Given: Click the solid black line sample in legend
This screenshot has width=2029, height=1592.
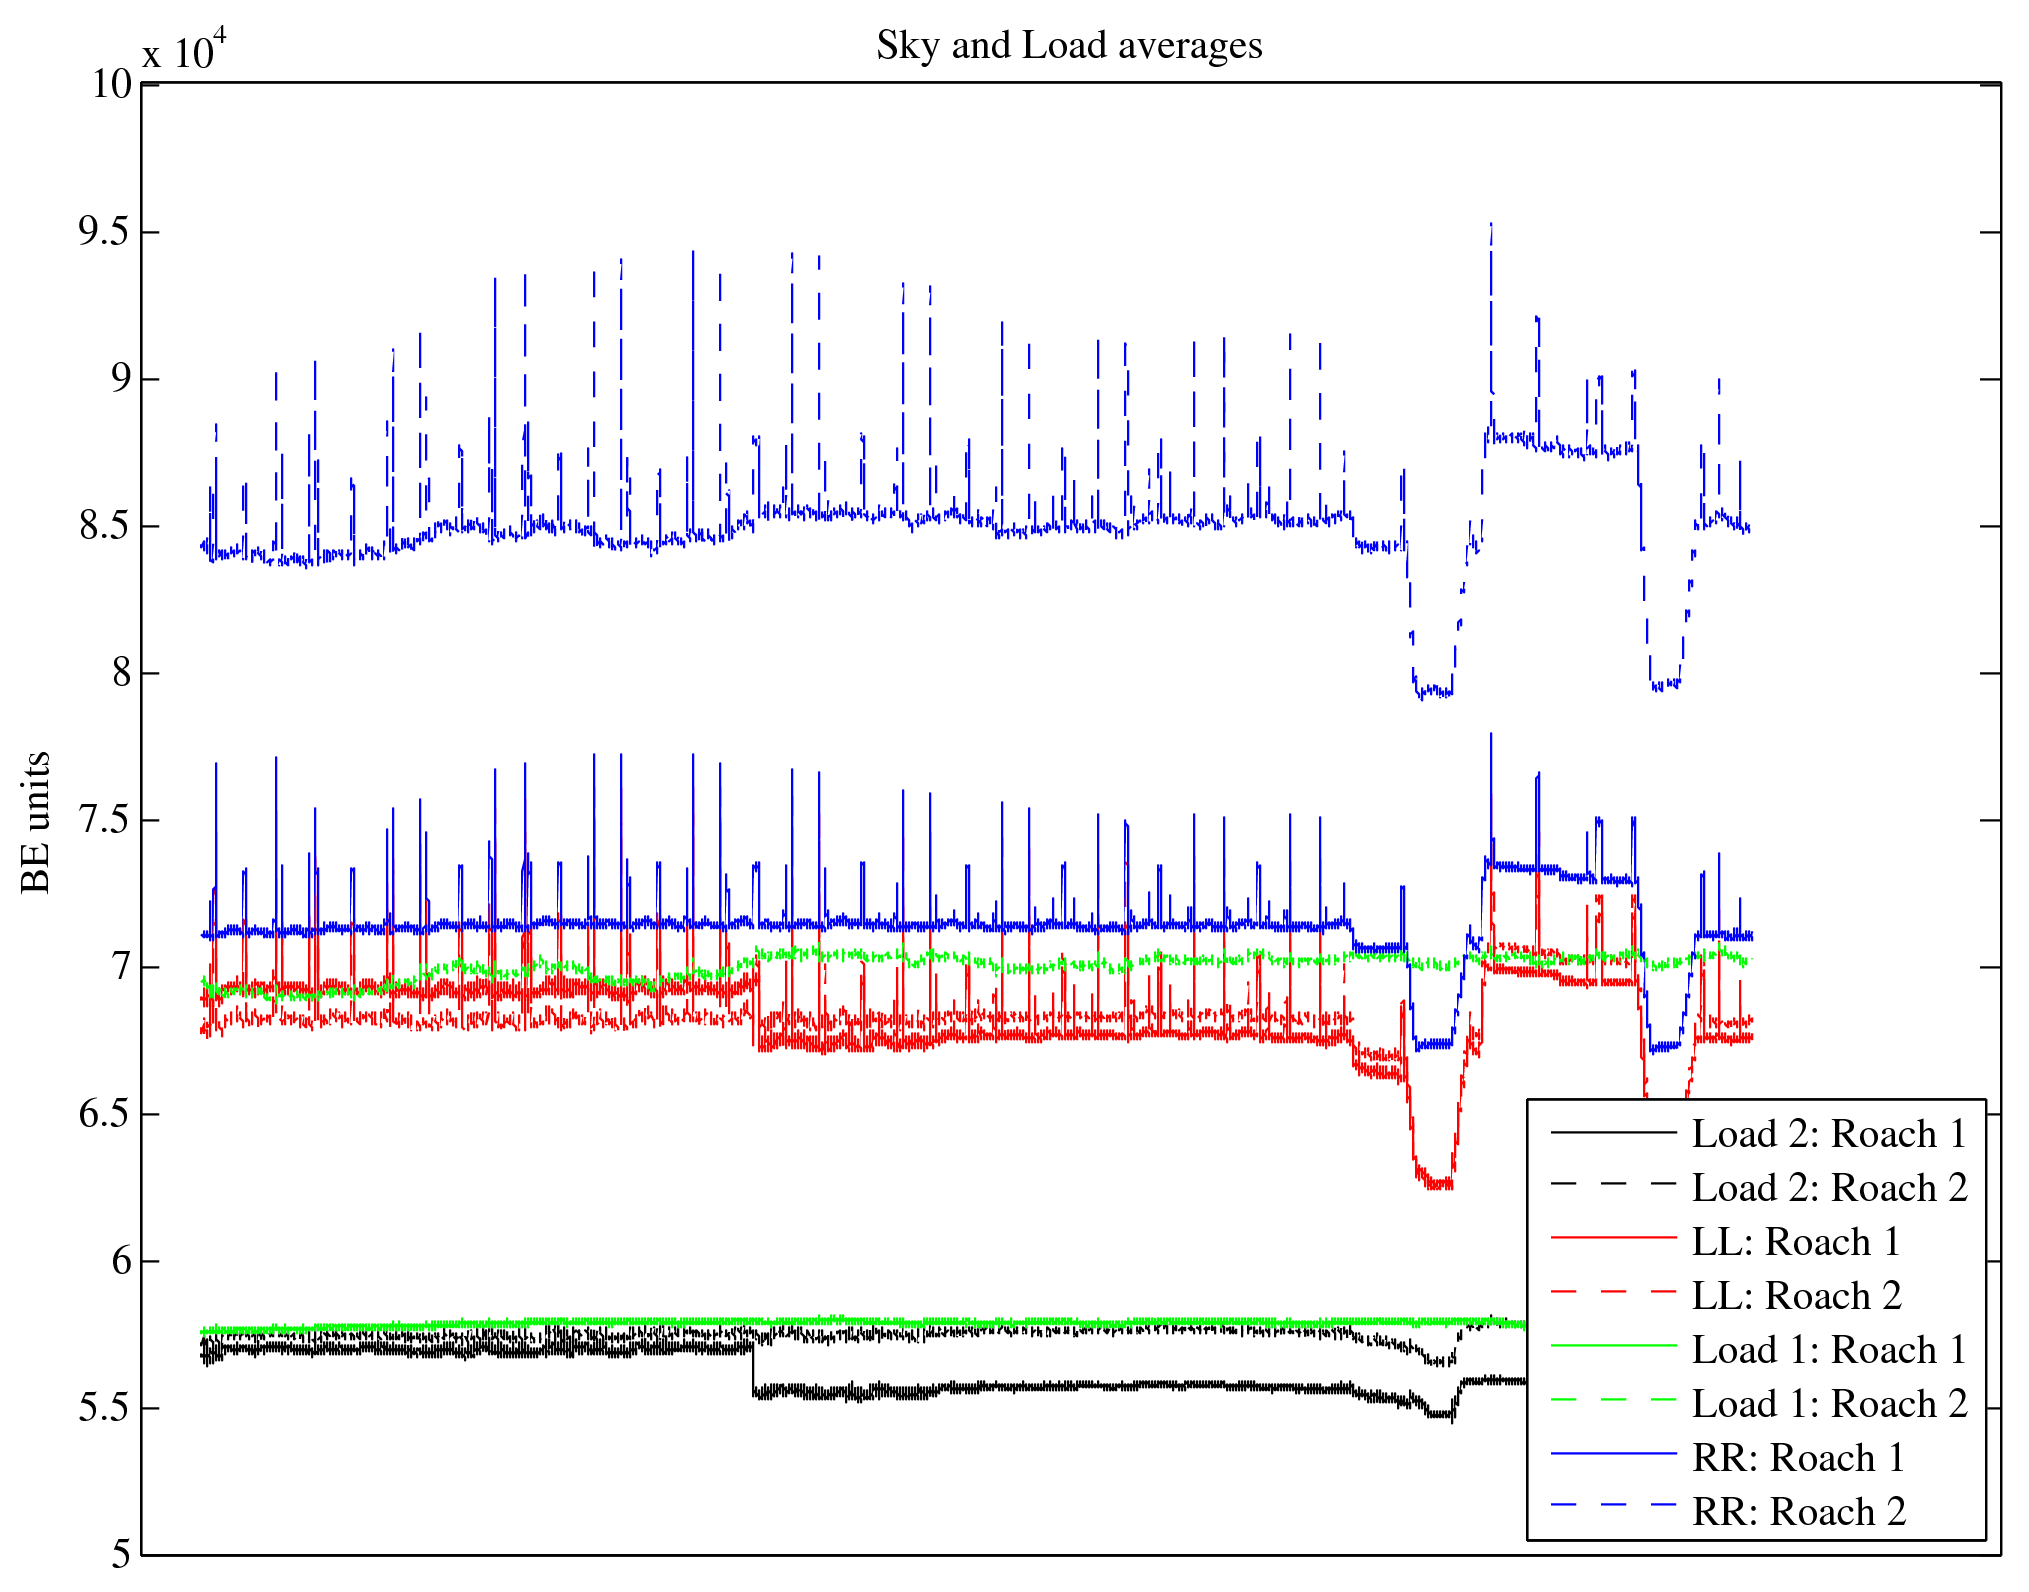Looking at the screenshot, I should point(1613,1132).
